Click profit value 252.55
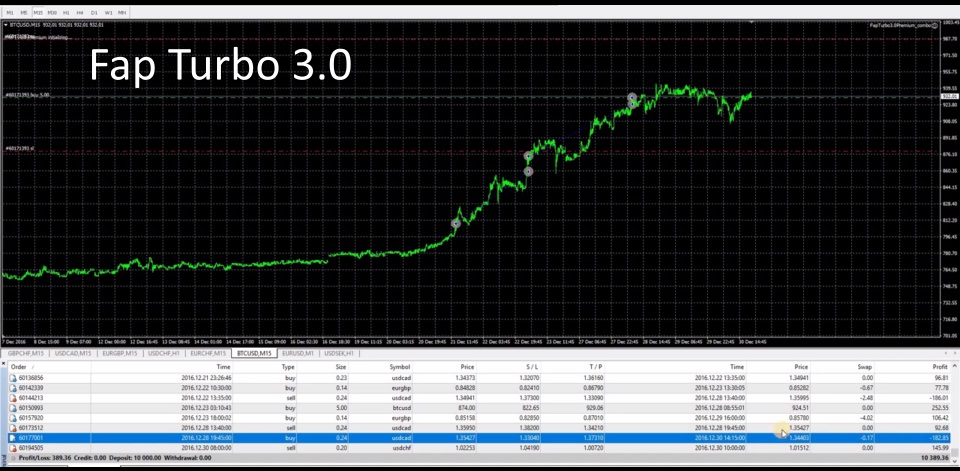The width and height of the screenshot is (960, 471). (x=940, y=408)
